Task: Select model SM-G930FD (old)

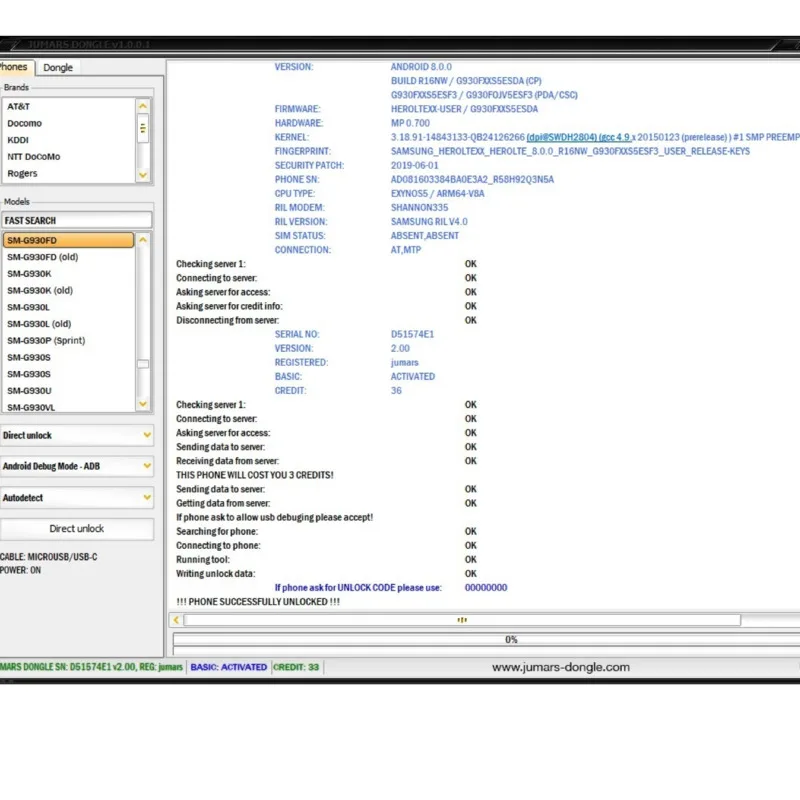Action: (x=42, y=257)
